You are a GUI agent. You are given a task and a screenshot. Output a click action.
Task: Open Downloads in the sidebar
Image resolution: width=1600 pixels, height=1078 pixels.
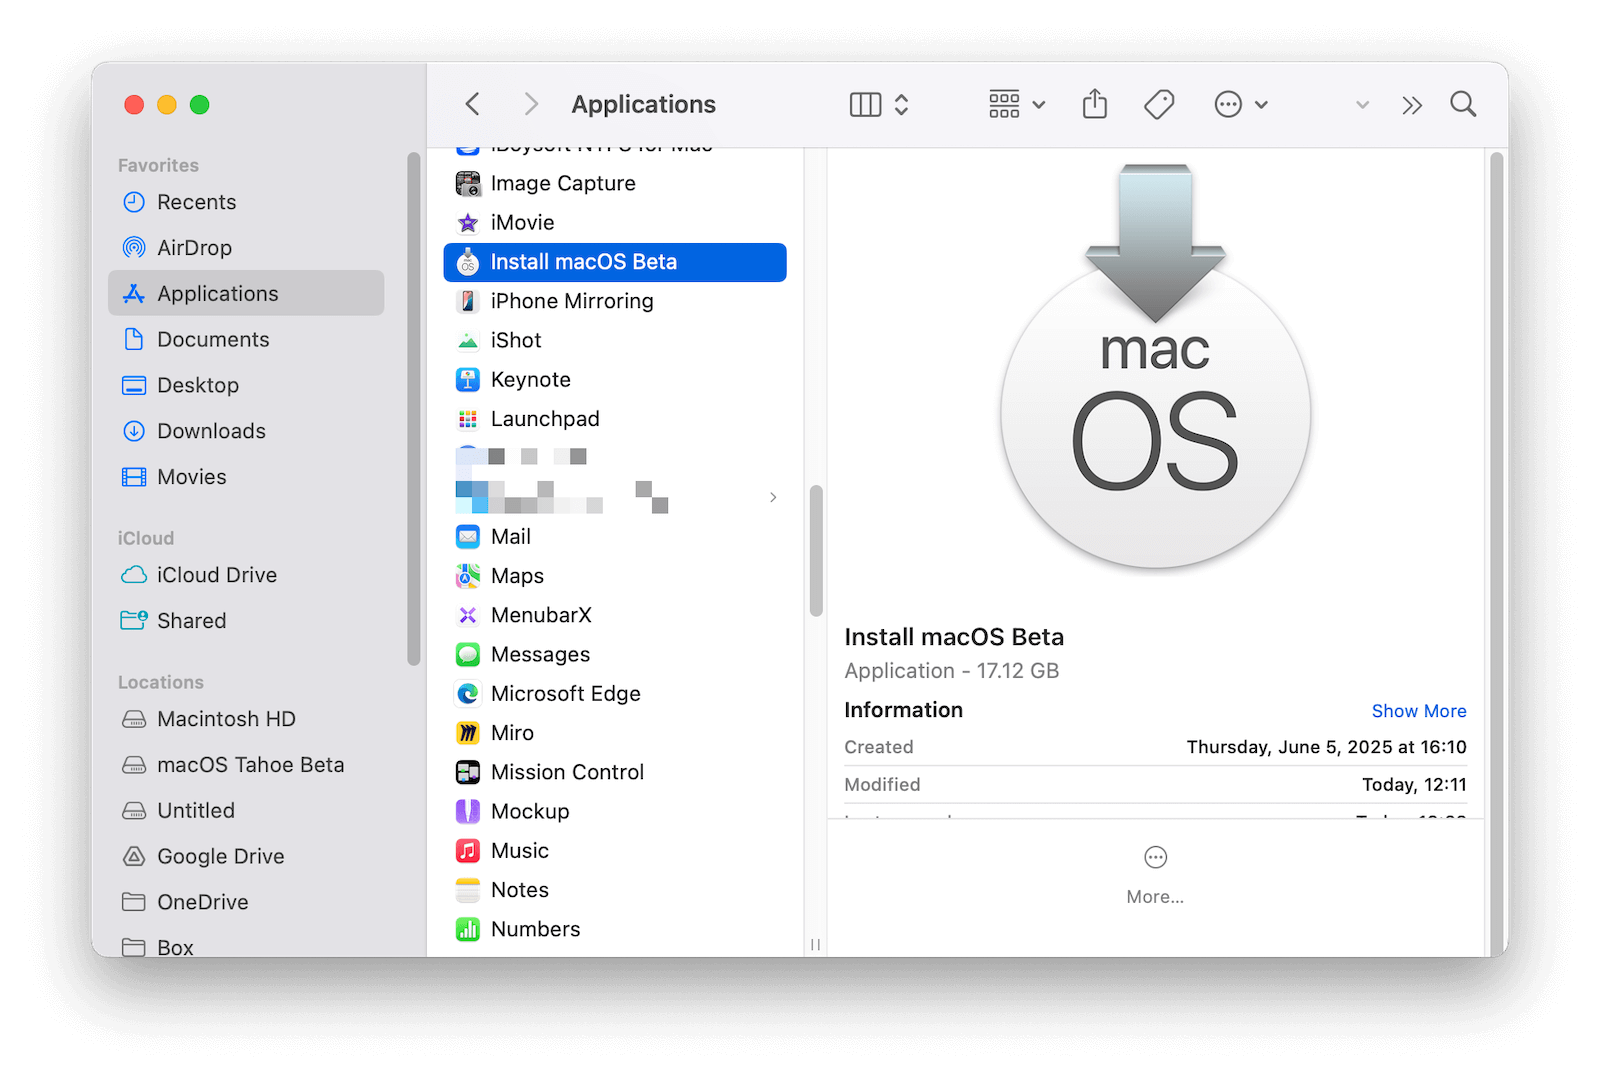[246, 431]
